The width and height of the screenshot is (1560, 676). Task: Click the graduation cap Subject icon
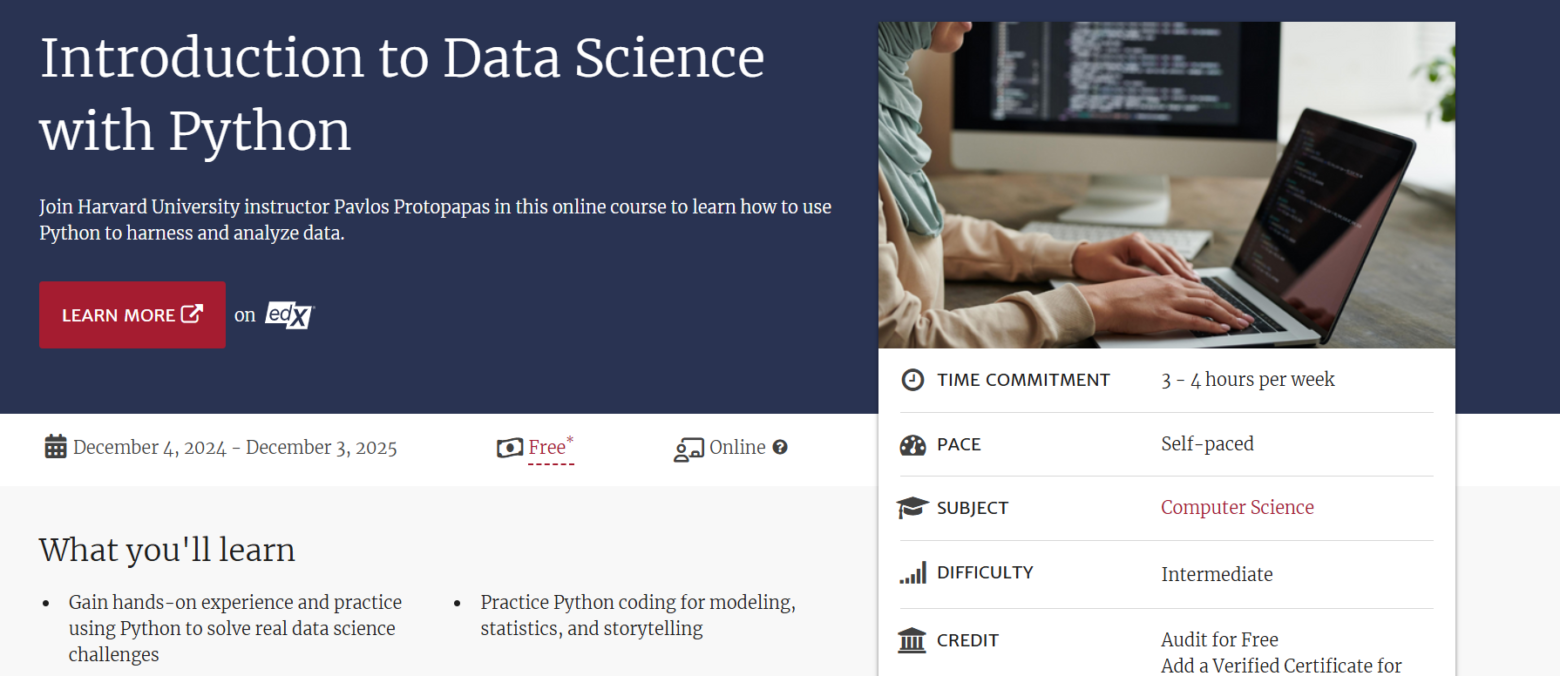[x=913, y=508]
